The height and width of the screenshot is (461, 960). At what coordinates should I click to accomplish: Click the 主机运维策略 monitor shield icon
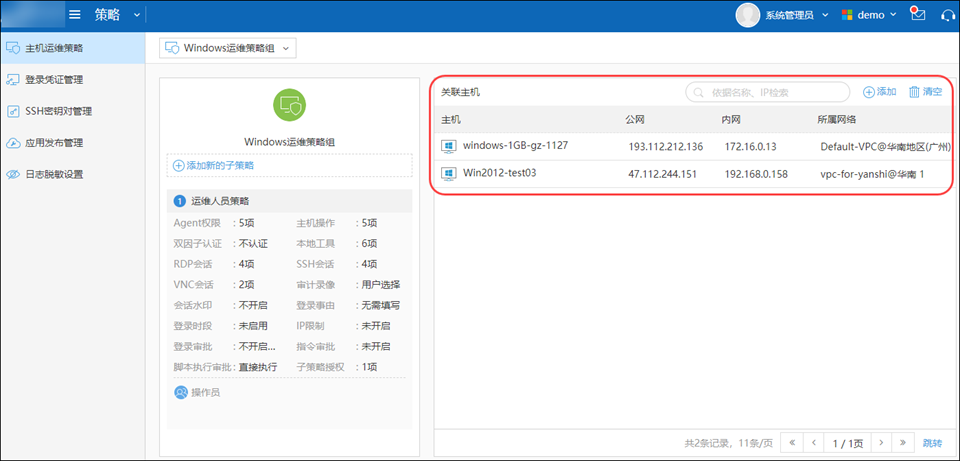13,48
